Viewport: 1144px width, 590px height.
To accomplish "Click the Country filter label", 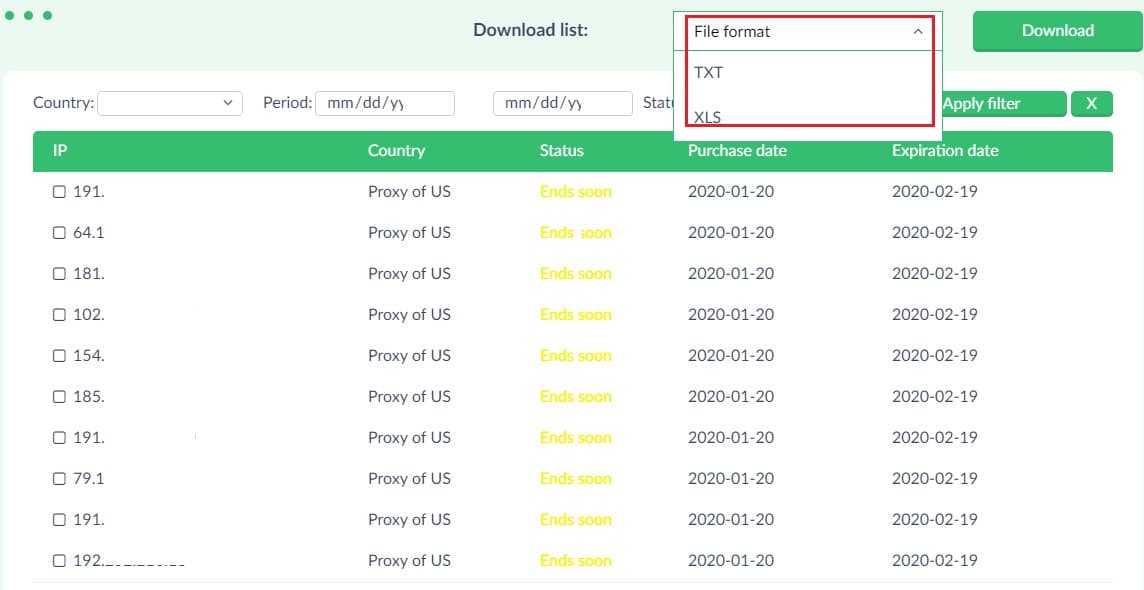I will pos(63,103).
